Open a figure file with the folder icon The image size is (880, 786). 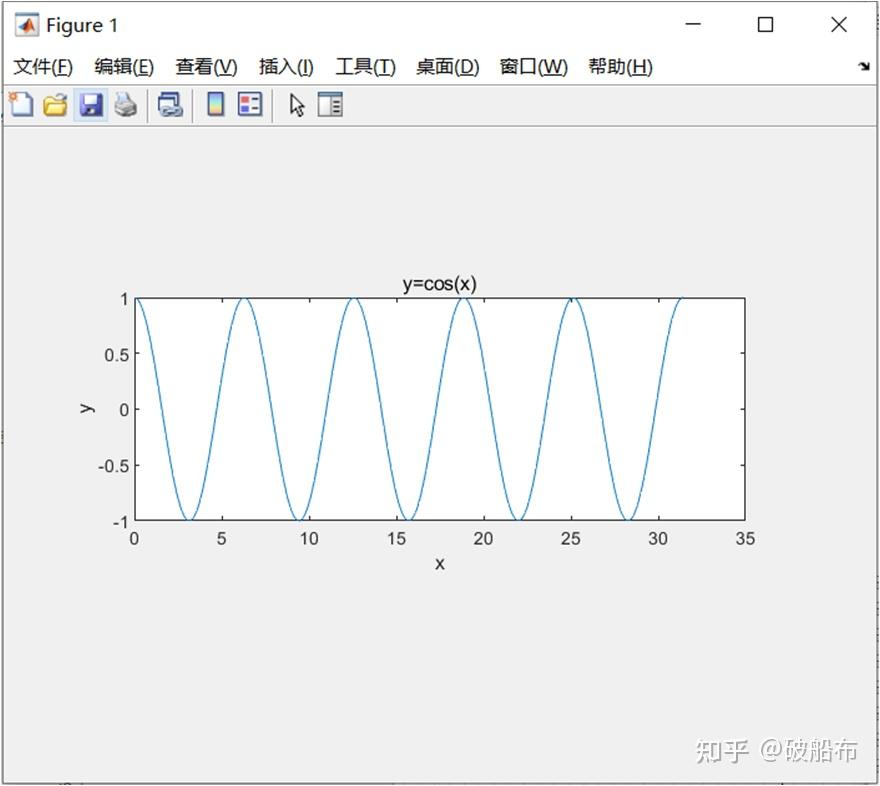[x=56, y=104]
